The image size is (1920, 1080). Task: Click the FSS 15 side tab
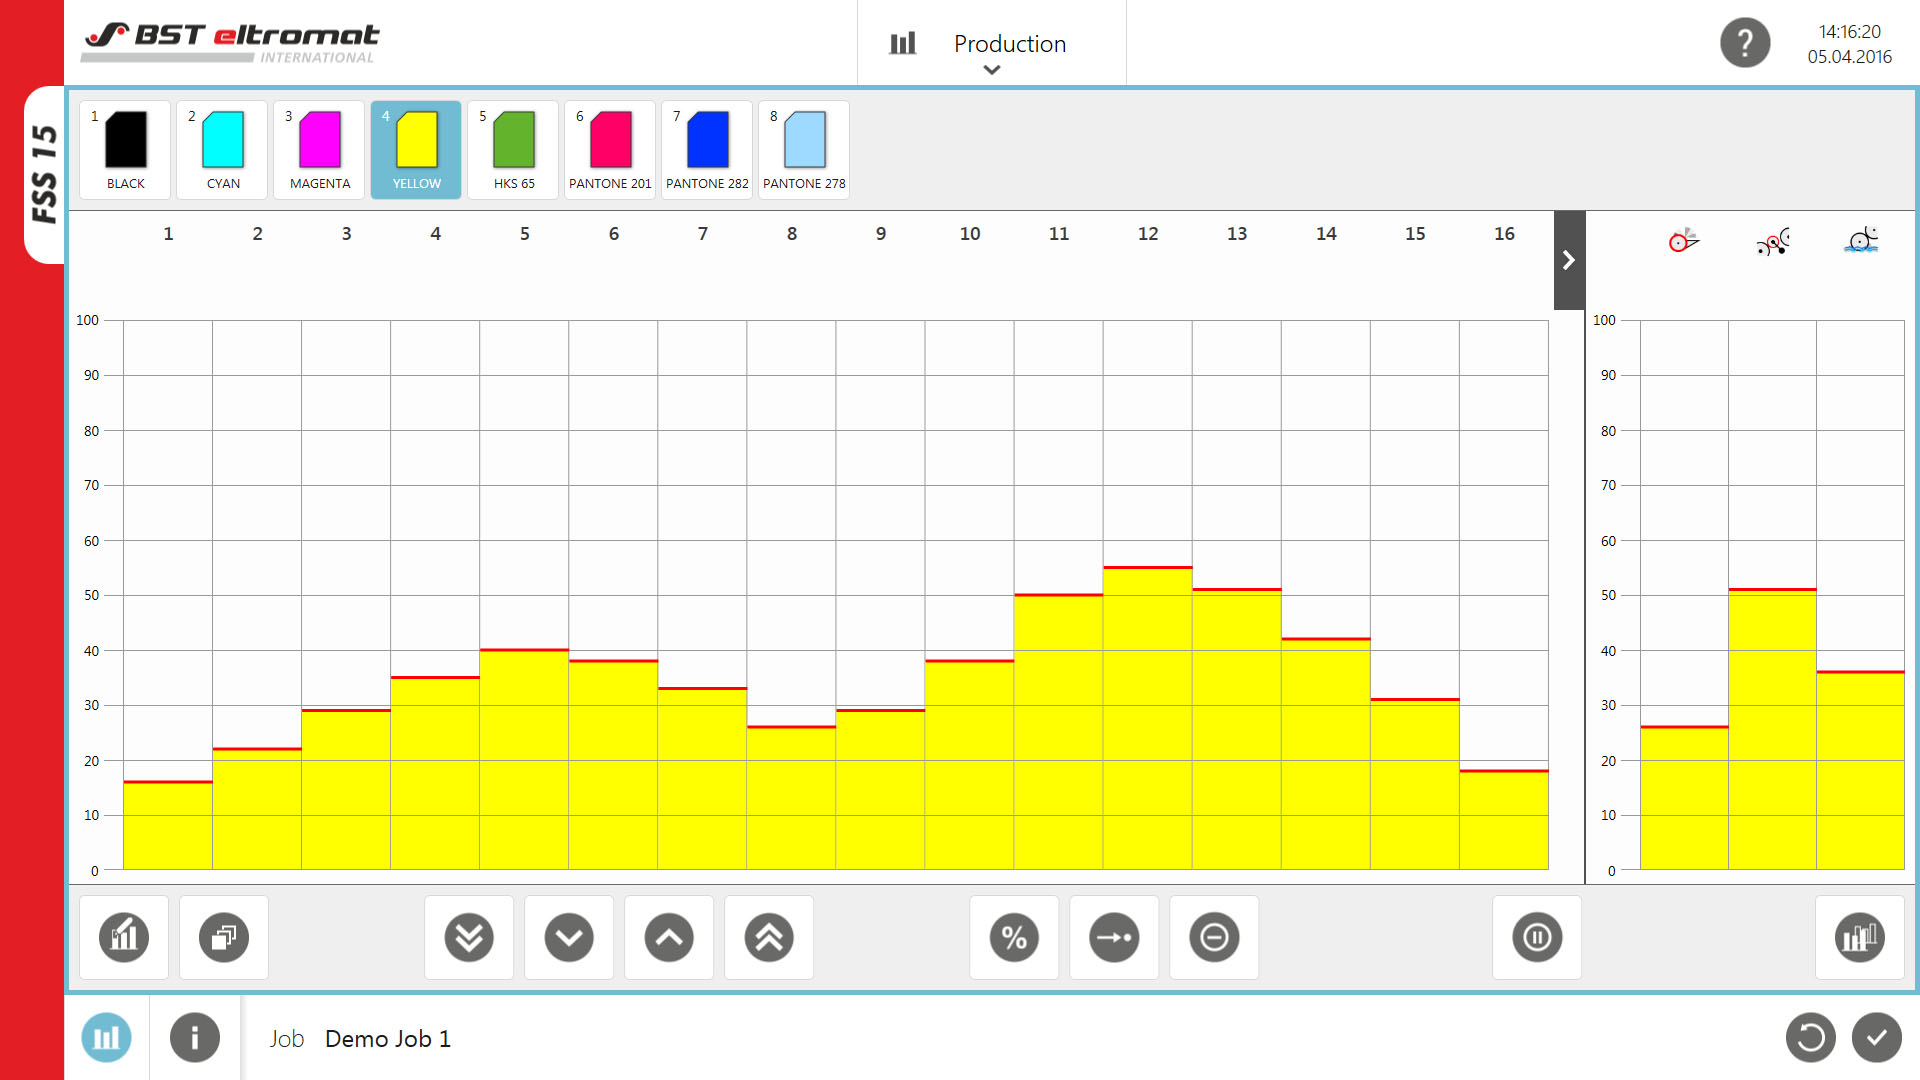[44, 174]
